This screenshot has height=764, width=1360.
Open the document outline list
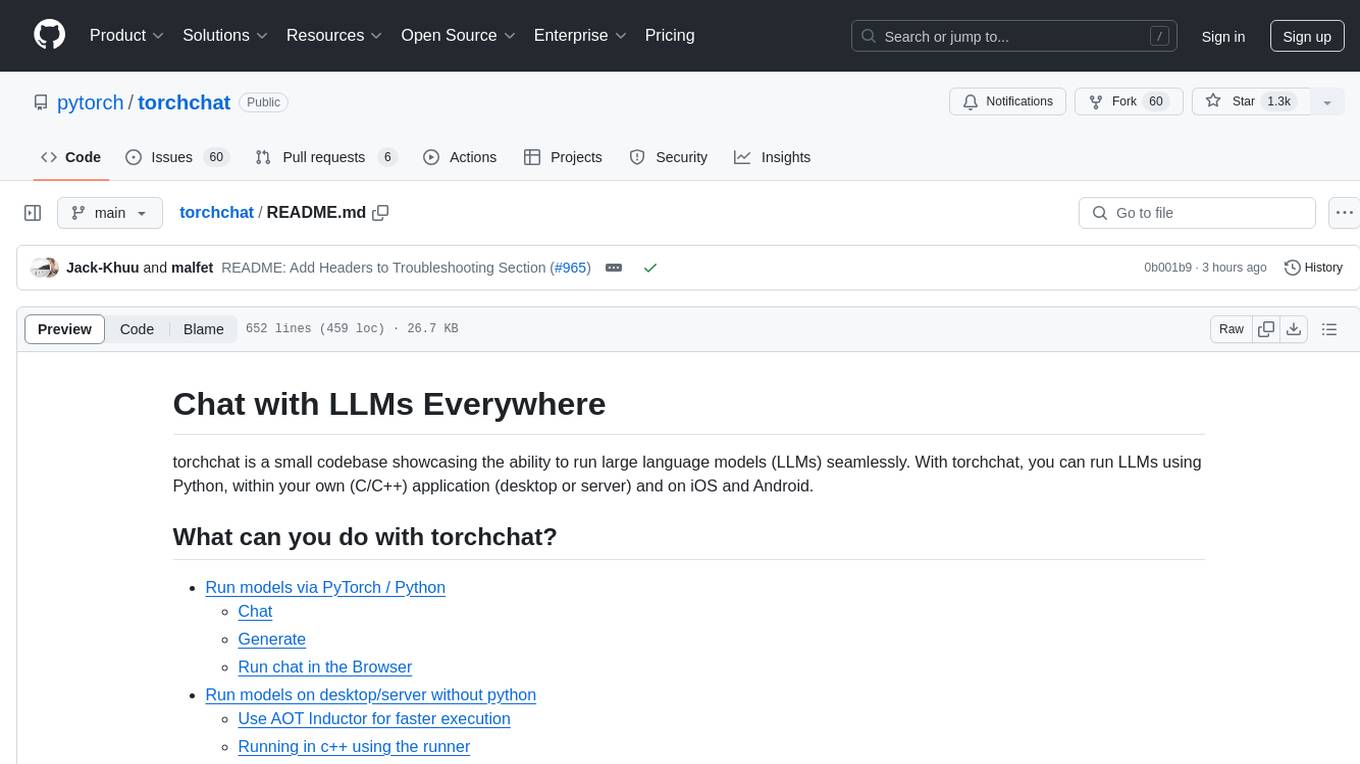(1329, 329)
